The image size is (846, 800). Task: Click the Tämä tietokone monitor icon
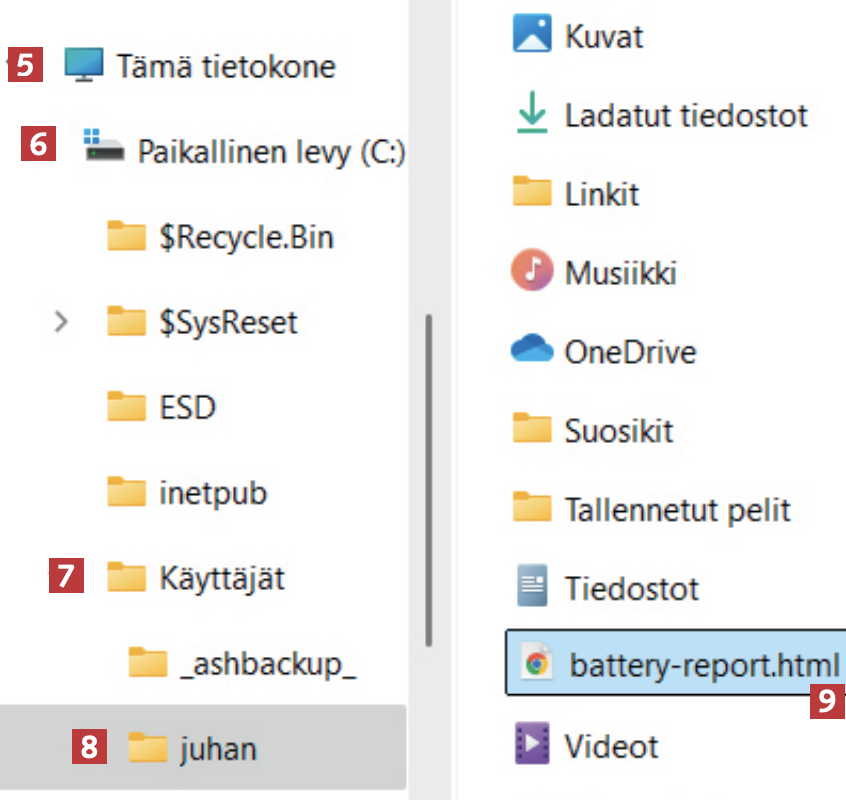84,66
